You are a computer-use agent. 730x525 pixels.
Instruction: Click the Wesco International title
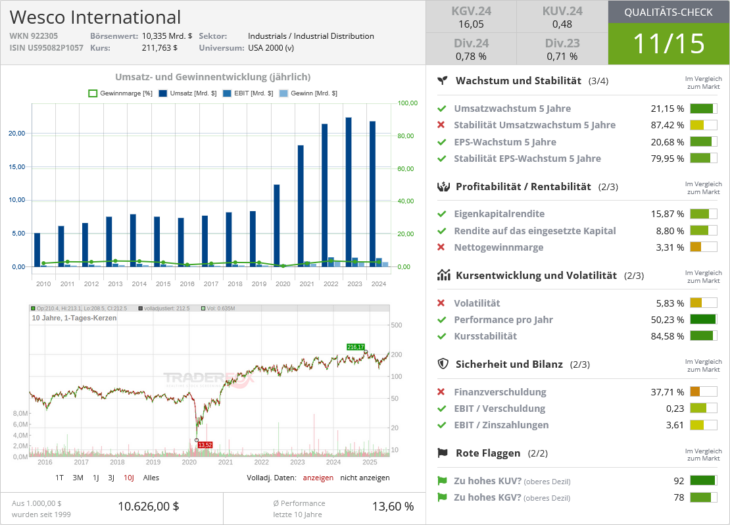click(x=95, y=17)
